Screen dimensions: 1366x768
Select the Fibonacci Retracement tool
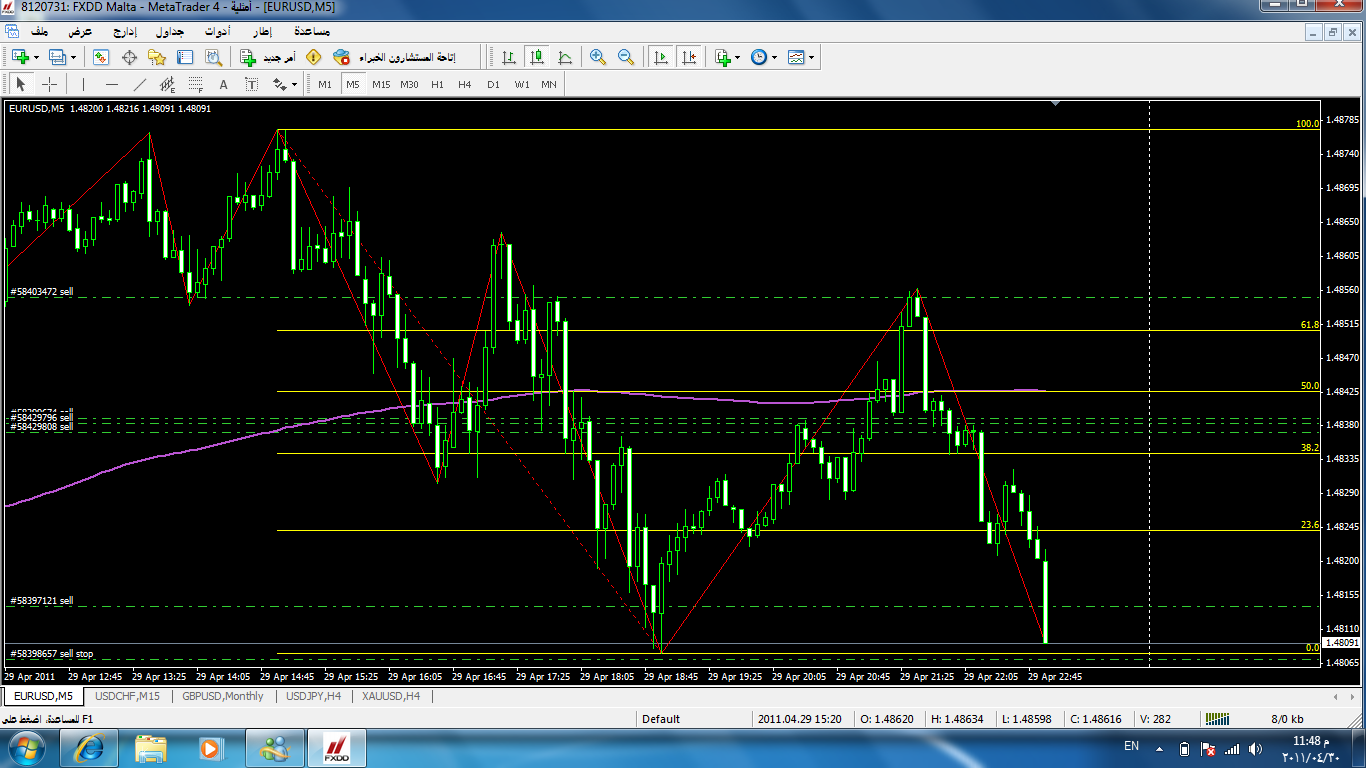[x=195, y=85]
